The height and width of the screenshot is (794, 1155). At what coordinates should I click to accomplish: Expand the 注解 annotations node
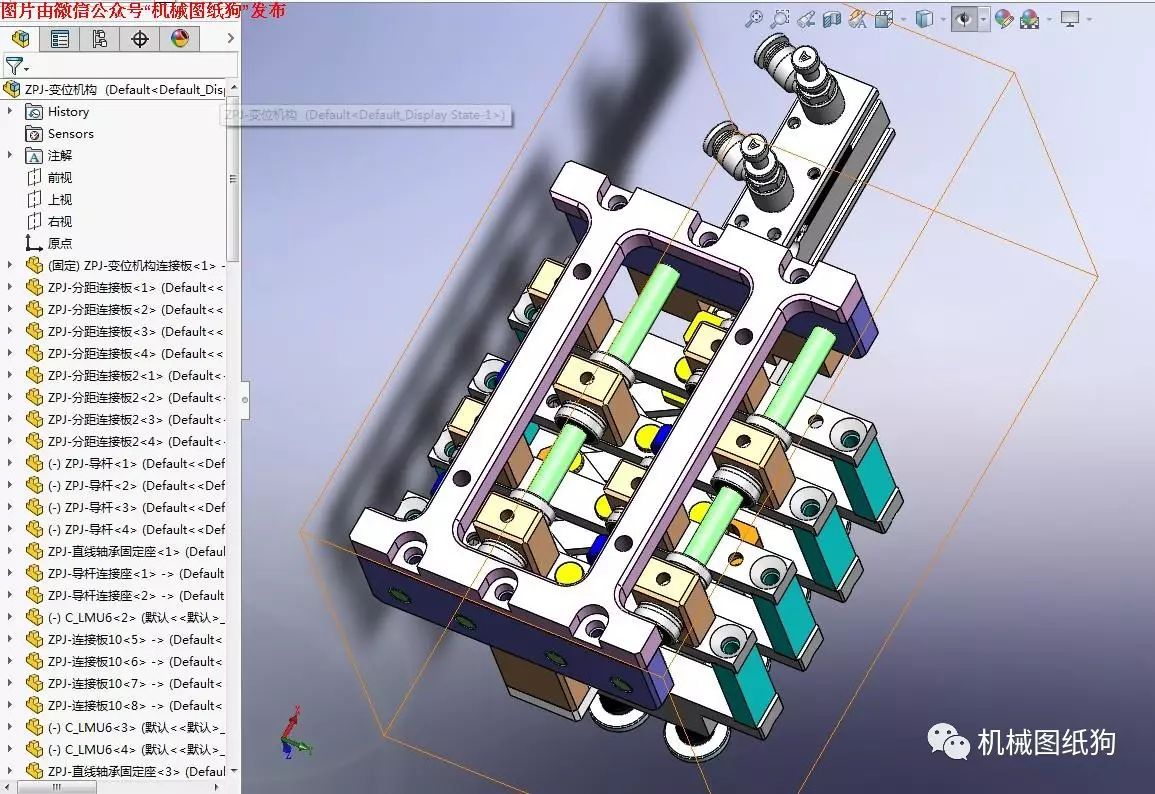click(x=10, y=155)
